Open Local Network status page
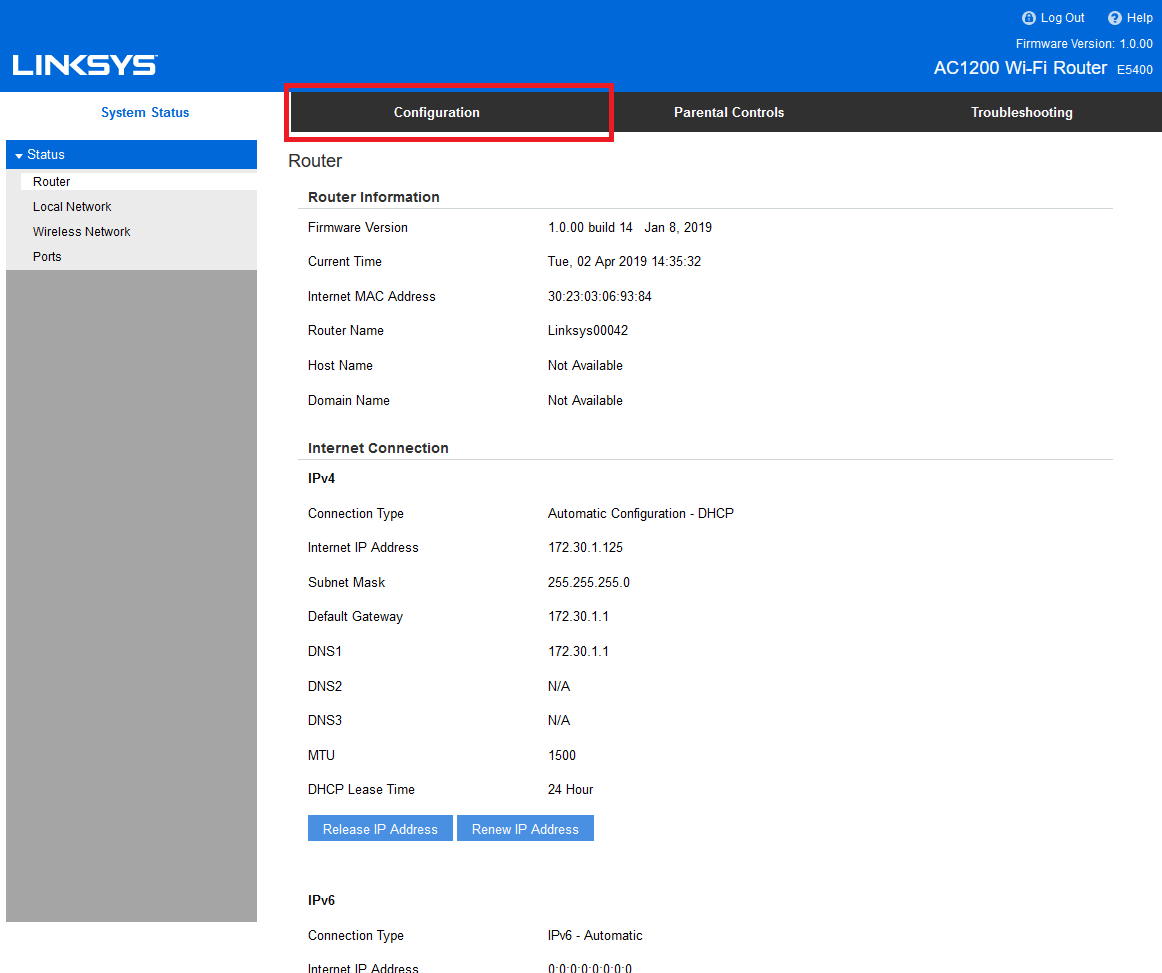The width and height of the screenshot is (1162, 973). tap(72, 207)
